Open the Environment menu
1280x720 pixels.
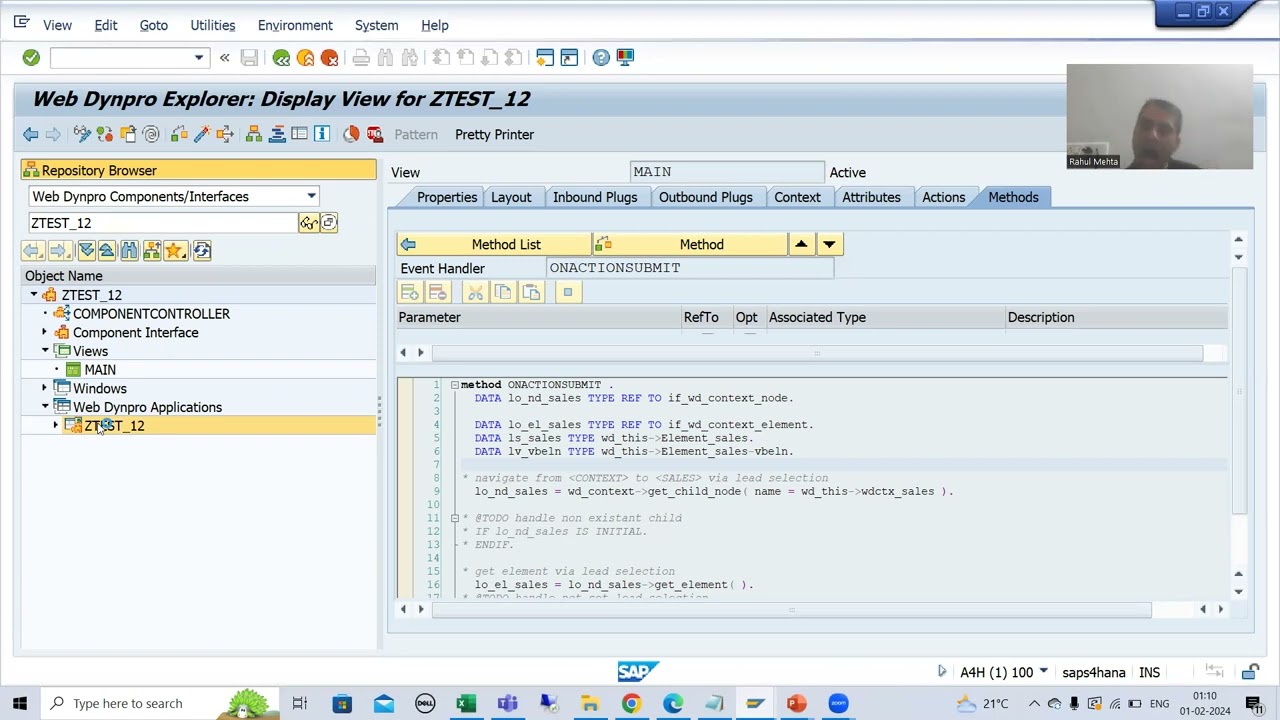pyautogui.click(x=295, y=25)
